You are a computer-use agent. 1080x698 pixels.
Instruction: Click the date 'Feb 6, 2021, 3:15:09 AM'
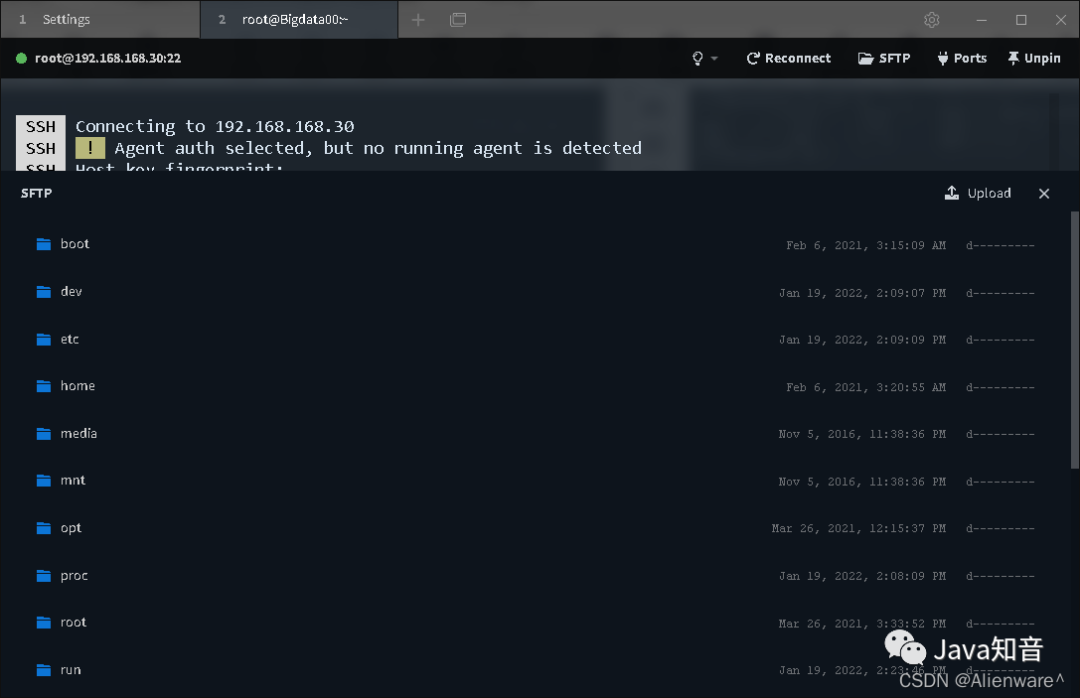tap(866, 245)
